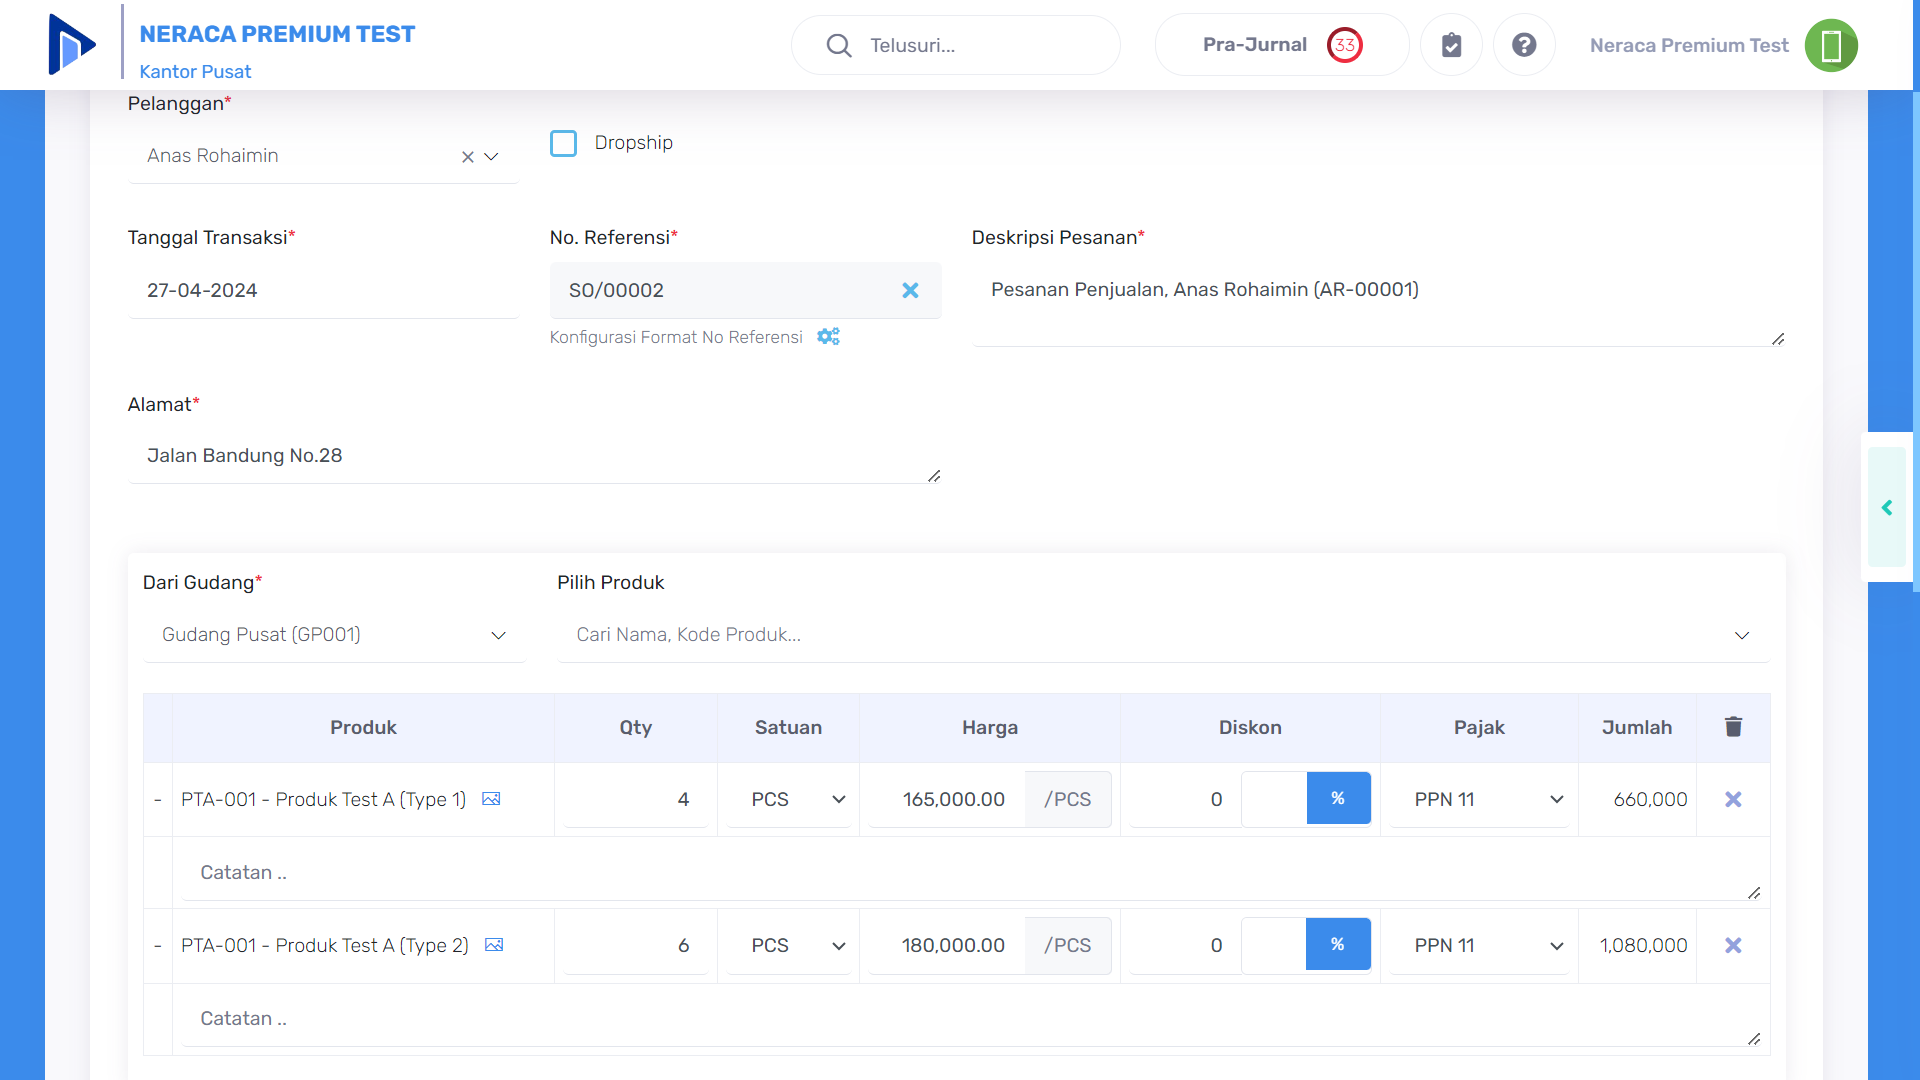Click discount value 0 for Type 2 row
Viewport: 1920px width, 1080px height.
[1186, 946]
